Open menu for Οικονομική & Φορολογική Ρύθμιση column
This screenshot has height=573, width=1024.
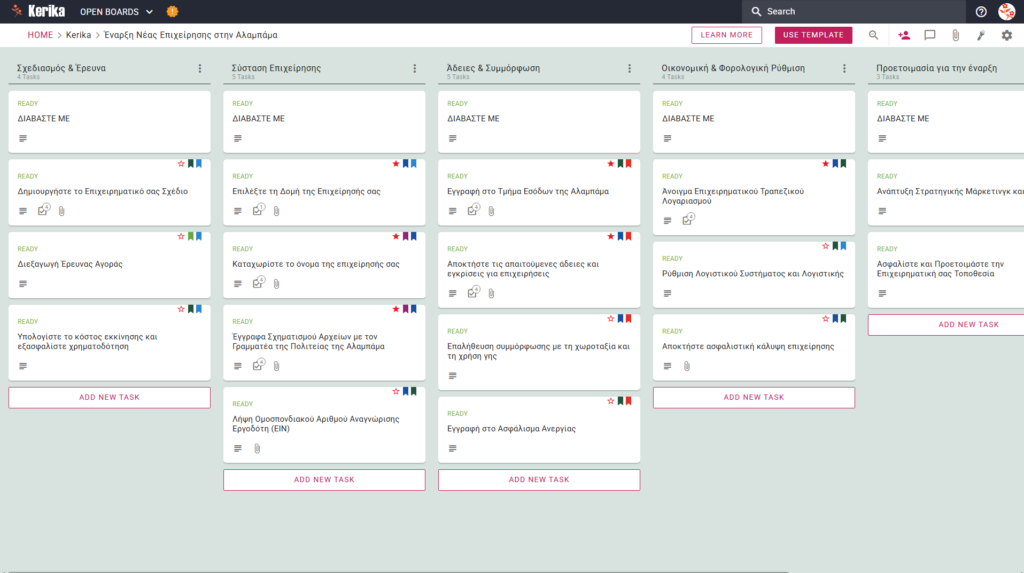click(x=844, y=69)
